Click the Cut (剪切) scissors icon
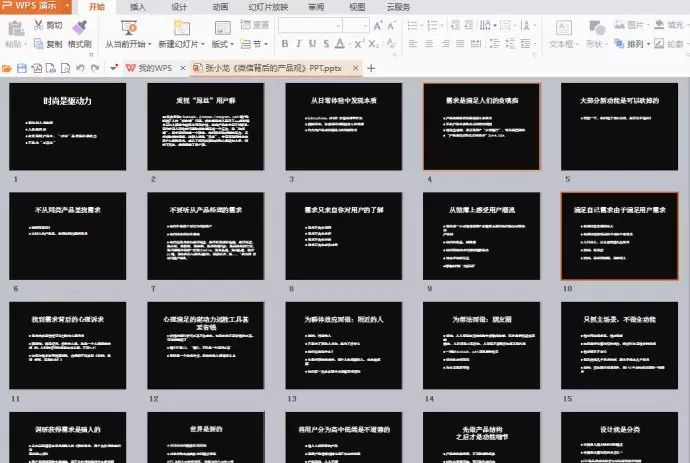 [39, 25]
